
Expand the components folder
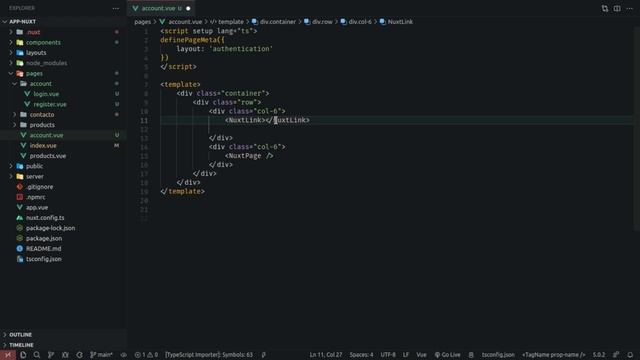point(11,42)
